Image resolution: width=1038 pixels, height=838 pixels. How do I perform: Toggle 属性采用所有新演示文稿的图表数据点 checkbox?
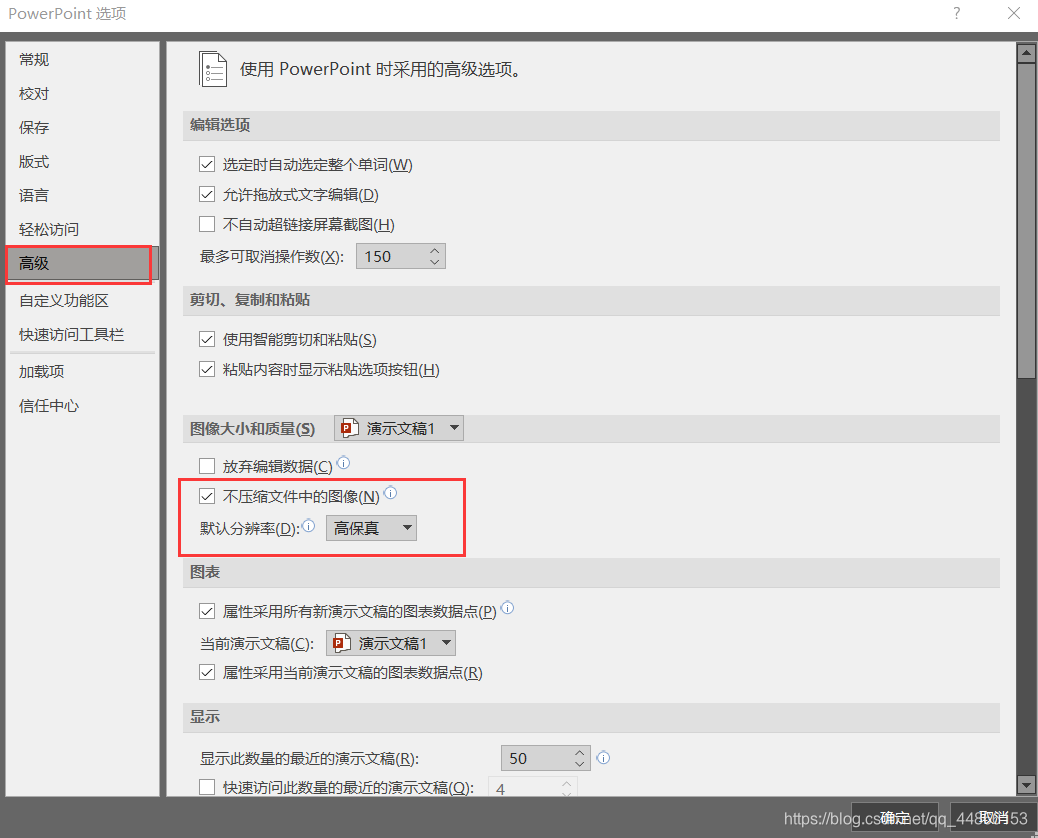tap(207, 611)
